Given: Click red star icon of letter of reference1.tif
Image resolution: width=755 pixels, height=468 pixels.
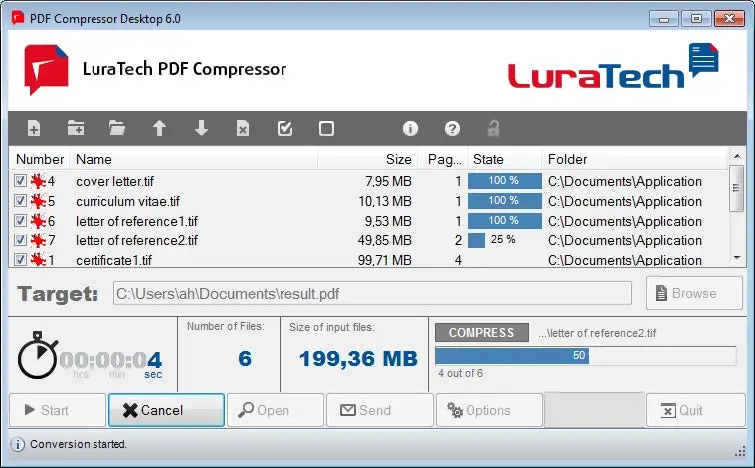Looking at the screenshot, I should tap(38, 221).
